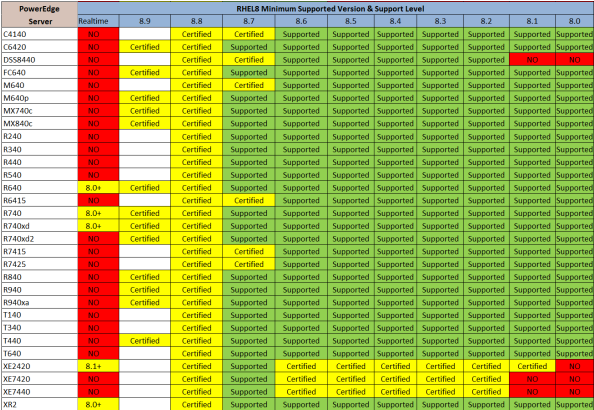
Task: Select the 8.8 Certified cell for R540
Action: click(x=197, y=175)
